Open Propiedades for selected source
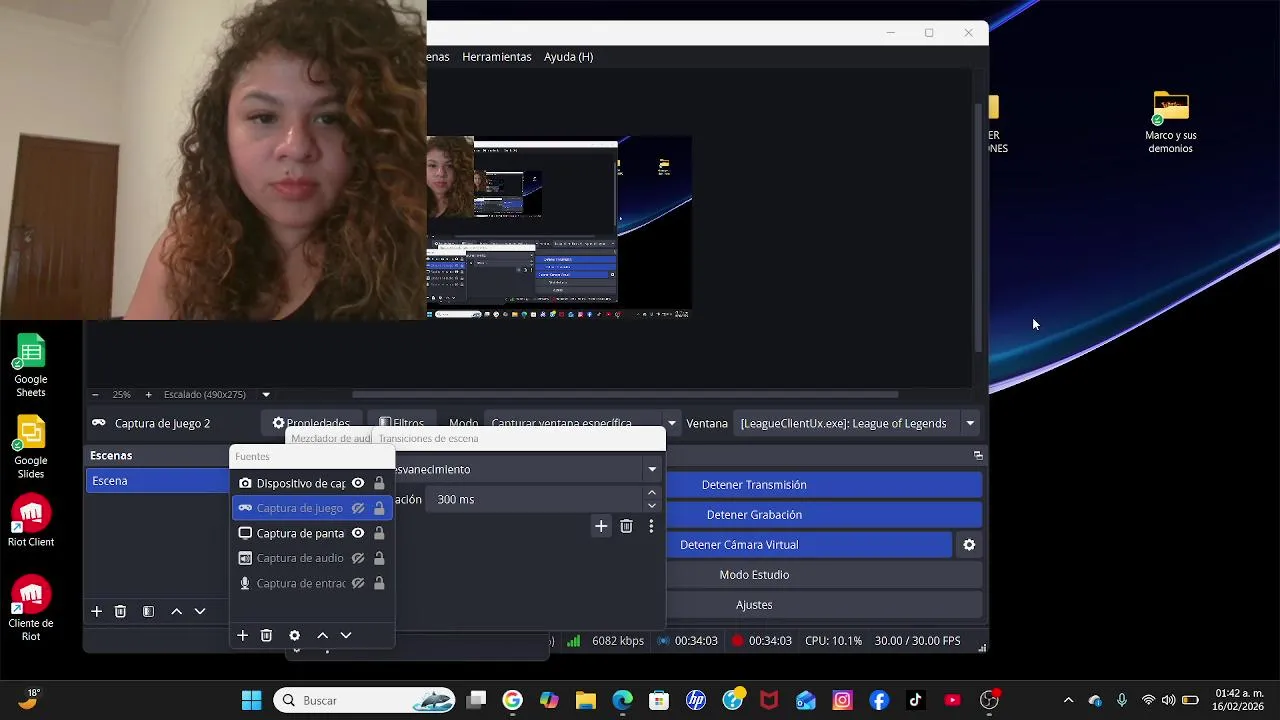Screen dimensions: 1280x720 click(311, 423)
